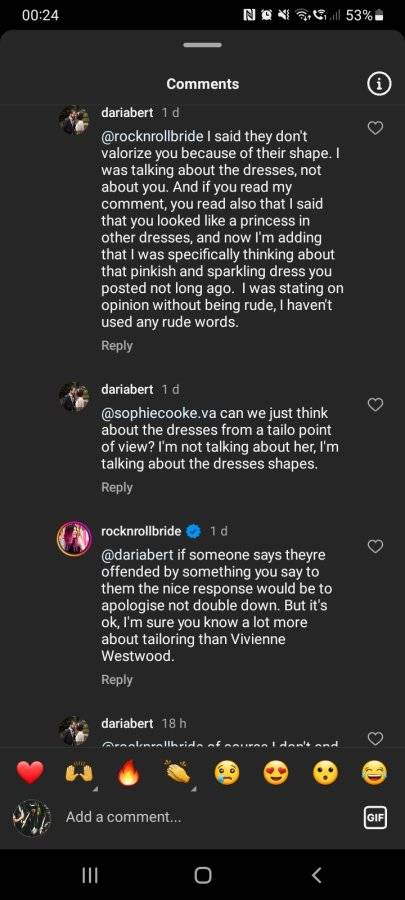Reply to dariabert's sophiecooke.va comment
The height and width of the screenshot is (900, 405).
click(x=116, y=487)
